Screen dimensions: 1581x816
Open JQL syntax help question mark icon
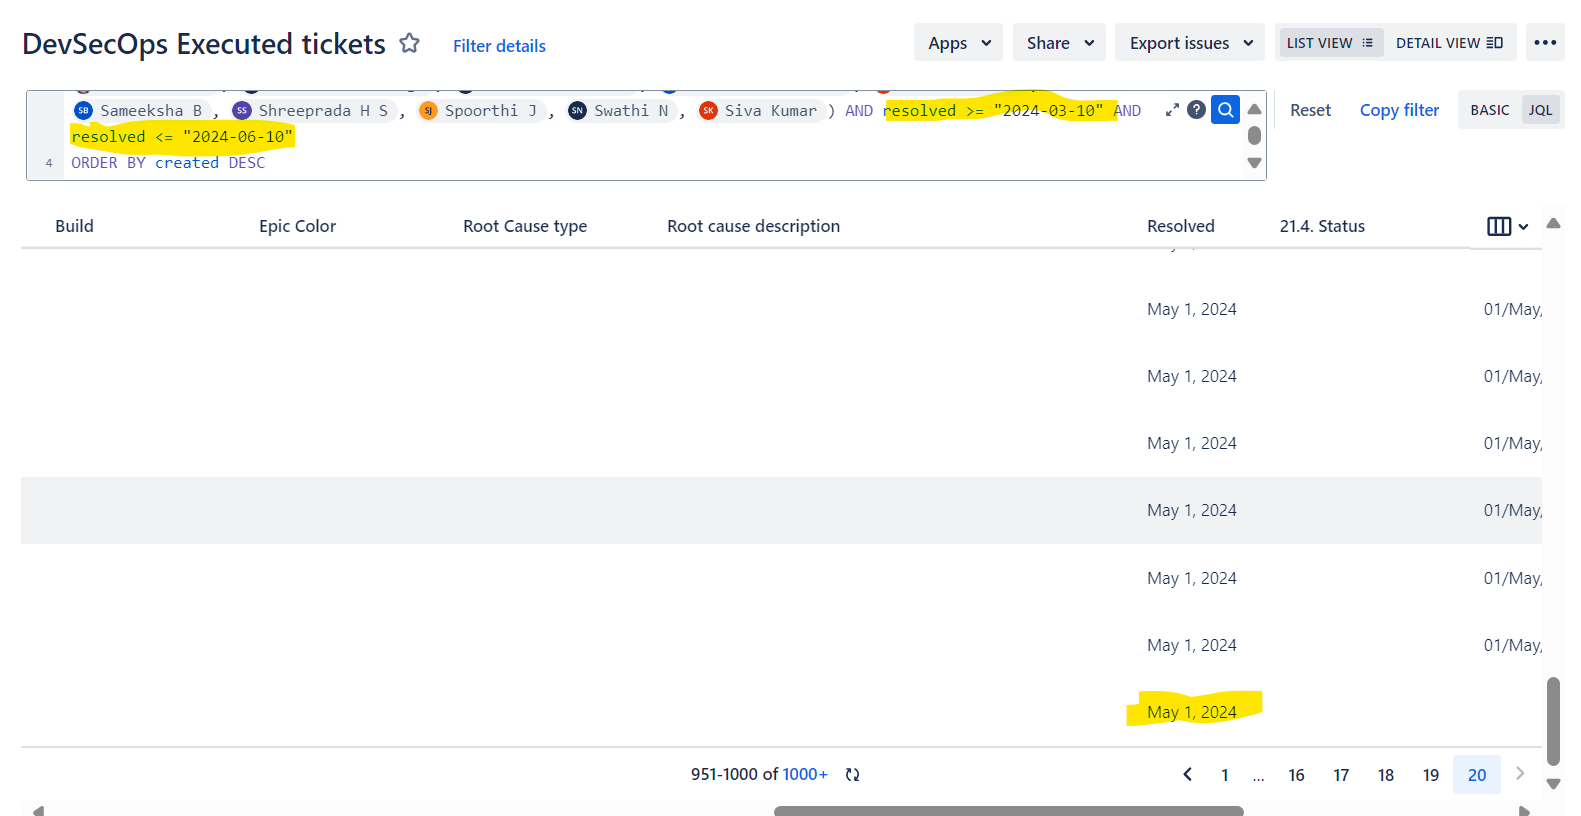coord(1196,110)
